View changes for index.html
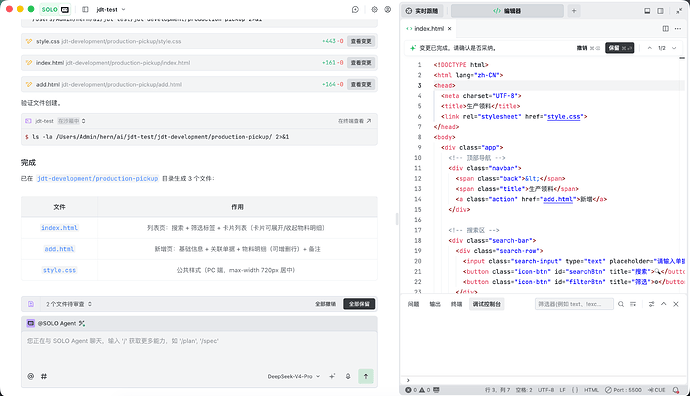The width and height of the screenshot is (690, 396). coord(361,63)
